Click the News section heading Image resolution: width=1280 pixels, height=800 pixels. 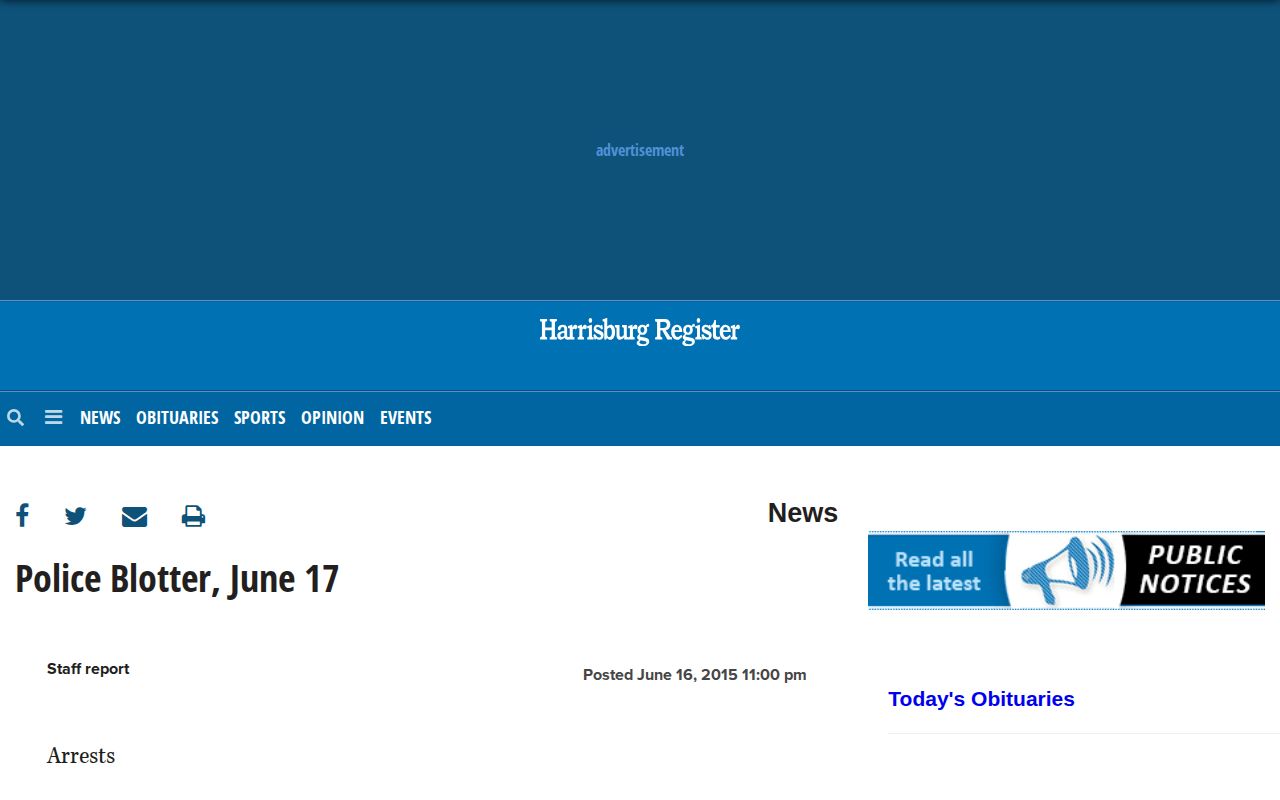(x=803, y=513)
